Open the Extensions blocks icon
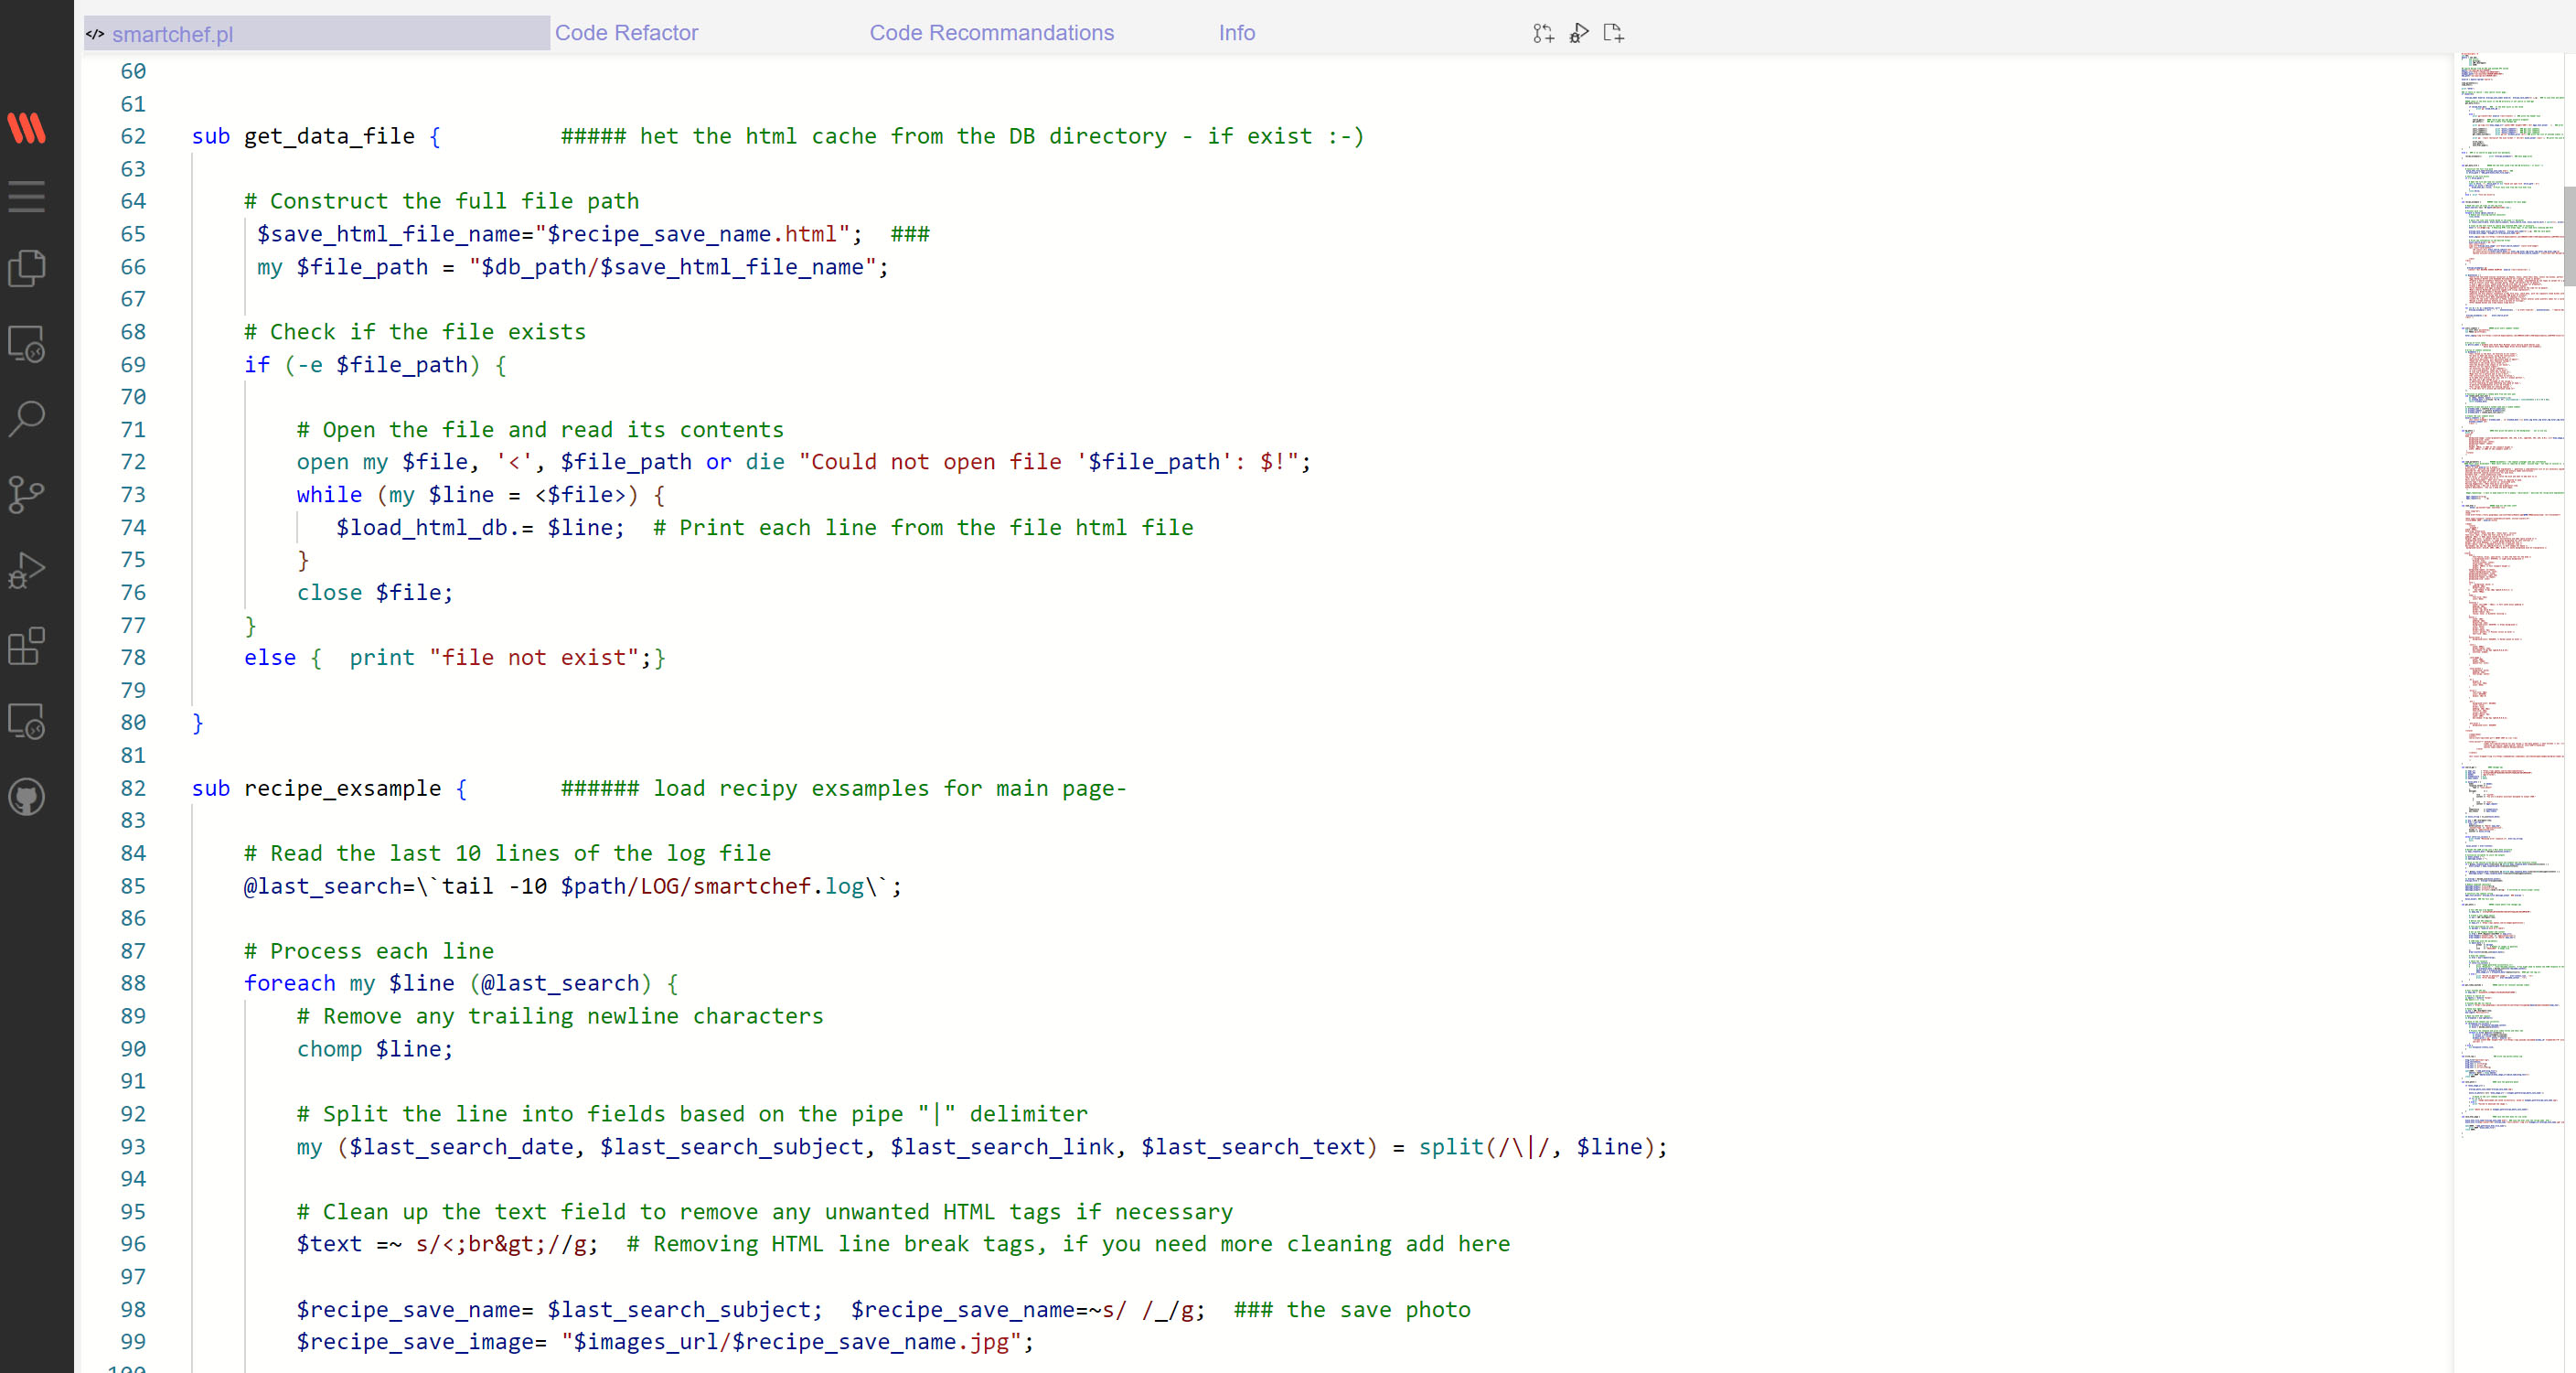This screenshot has width=2576, height=1373. click(27, 646)
